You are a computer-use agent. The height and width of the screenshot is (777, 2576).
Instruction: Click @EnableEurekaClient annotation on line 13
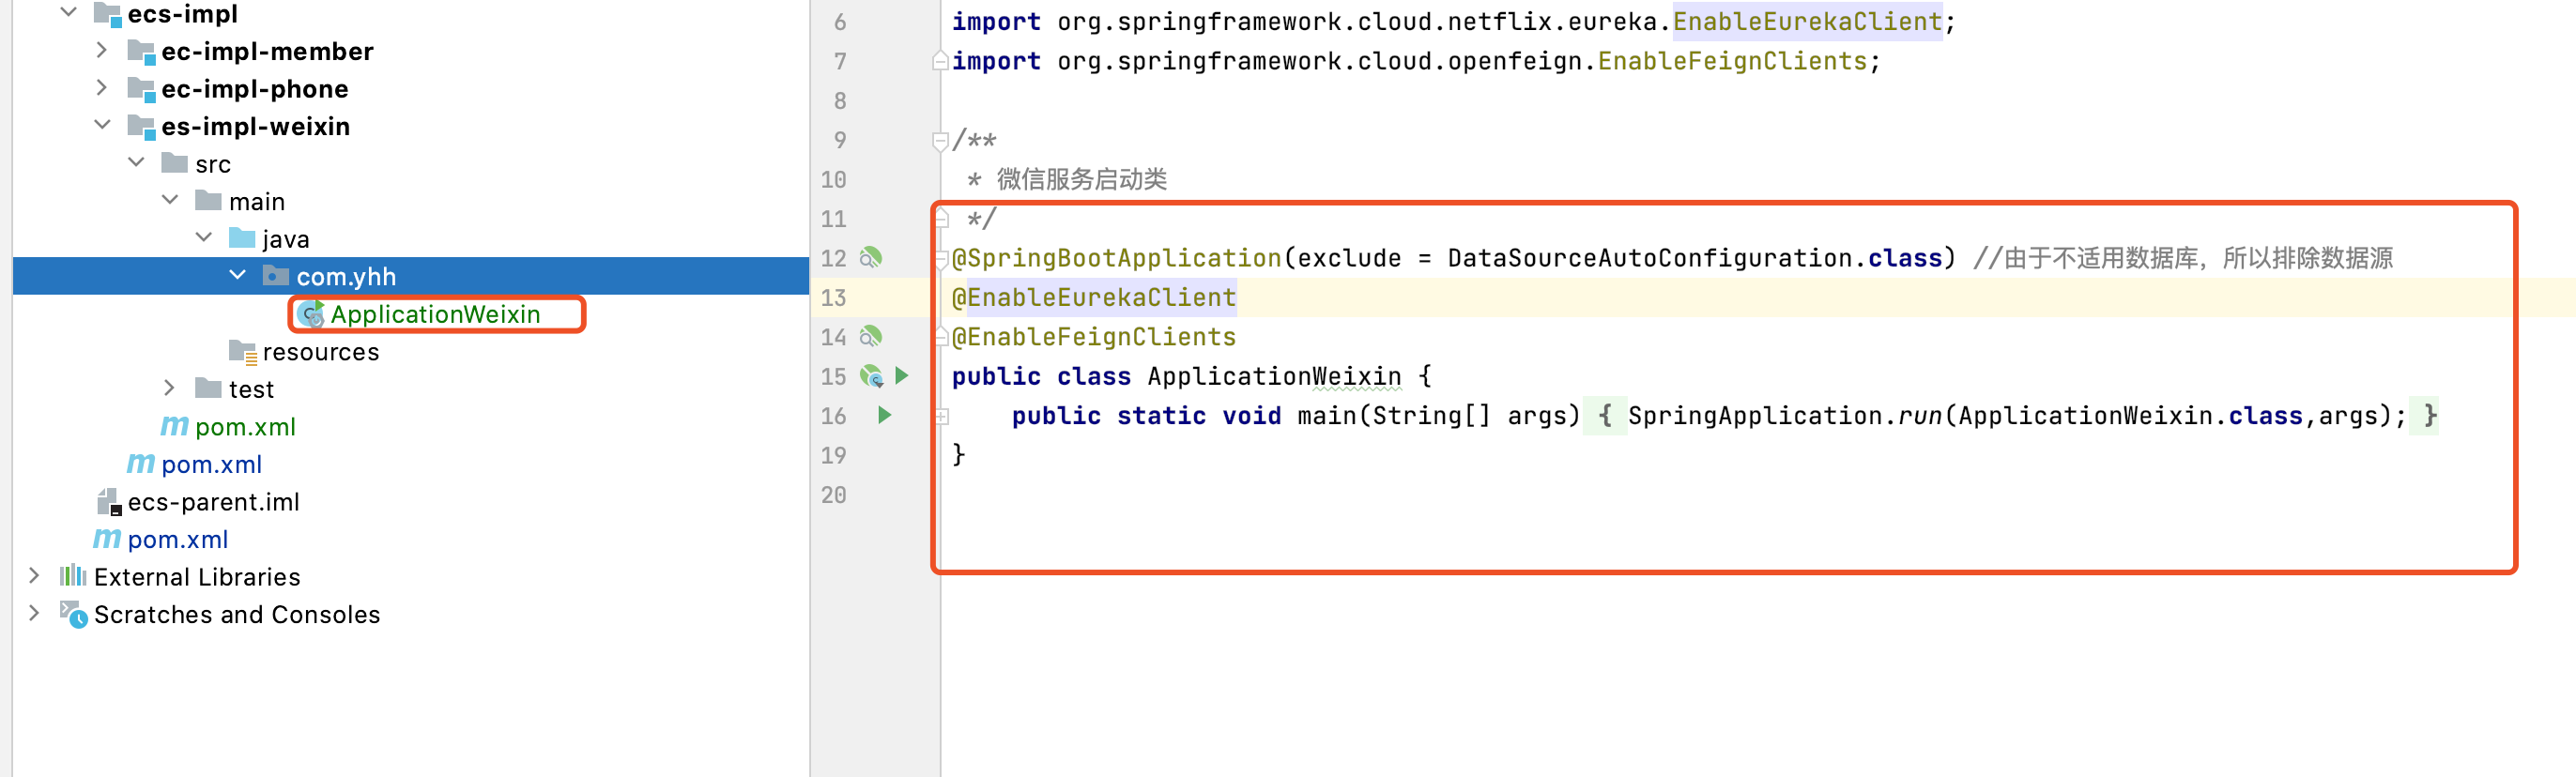(1094, 297)
